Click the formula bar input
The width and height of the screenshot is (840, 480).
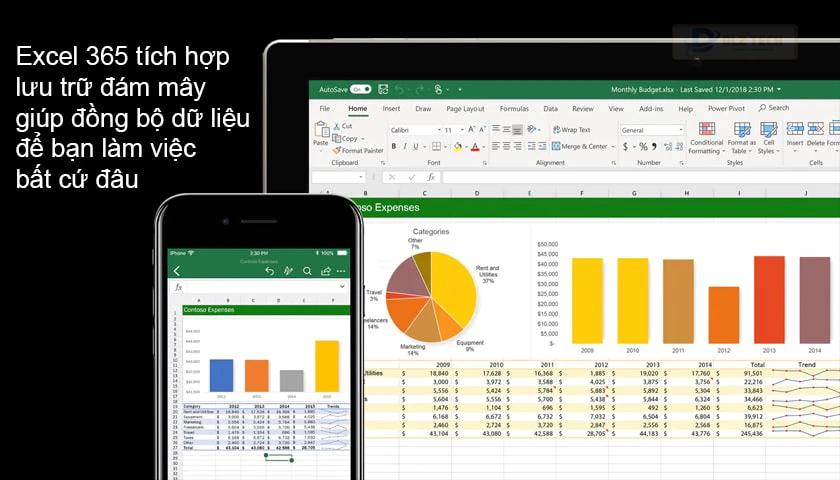640,177
